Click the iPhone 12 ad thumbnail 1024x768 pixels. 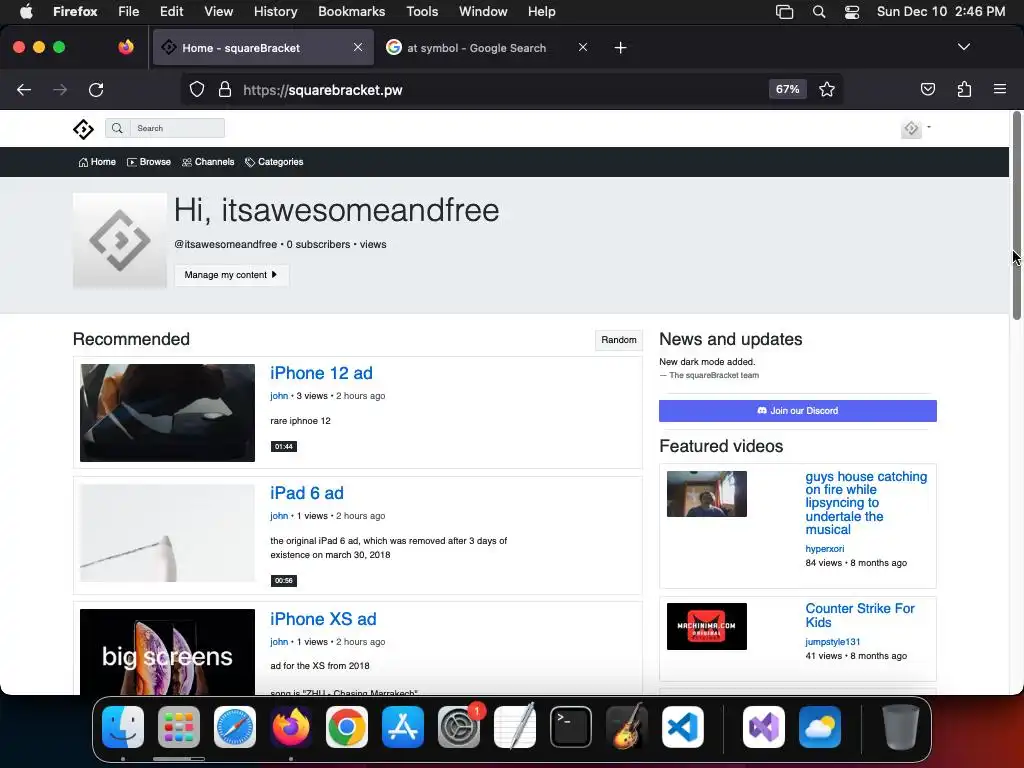[167, 413]
